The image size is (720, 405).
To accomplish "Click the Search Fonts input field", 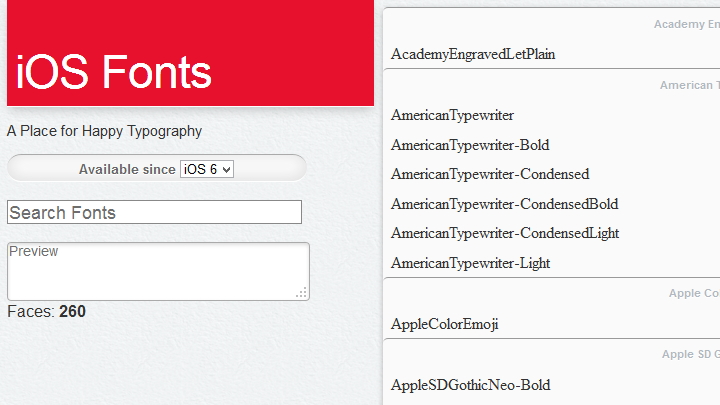I will pyautogui.click(x=154, y=212).
